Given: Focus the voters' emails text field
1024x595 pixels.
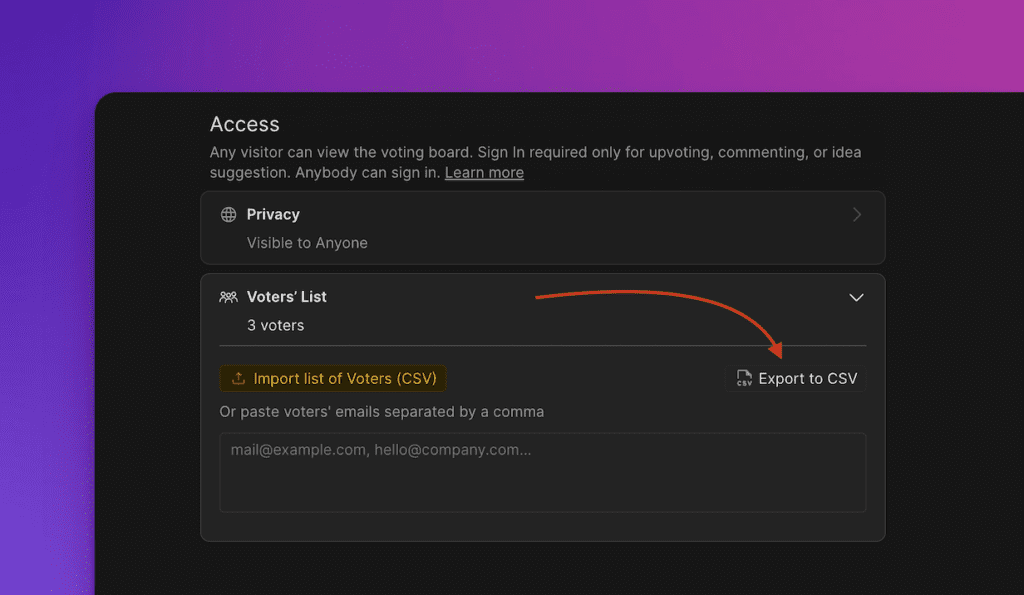Looking at the screenshot, I should click(542, 472).
